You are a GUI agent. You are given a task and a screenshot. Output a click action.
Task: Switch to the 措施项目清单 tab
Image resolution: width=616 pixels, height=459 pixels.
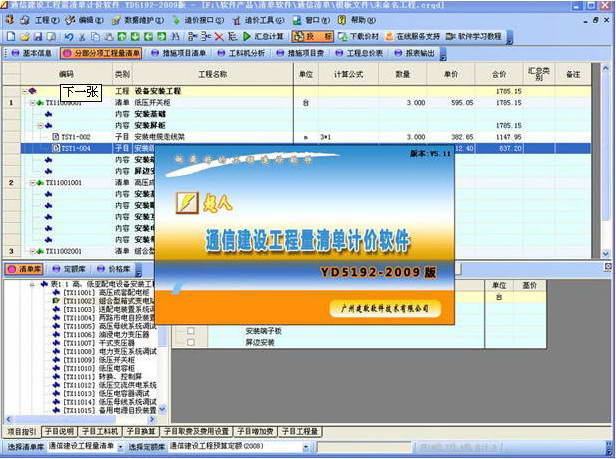179,53
